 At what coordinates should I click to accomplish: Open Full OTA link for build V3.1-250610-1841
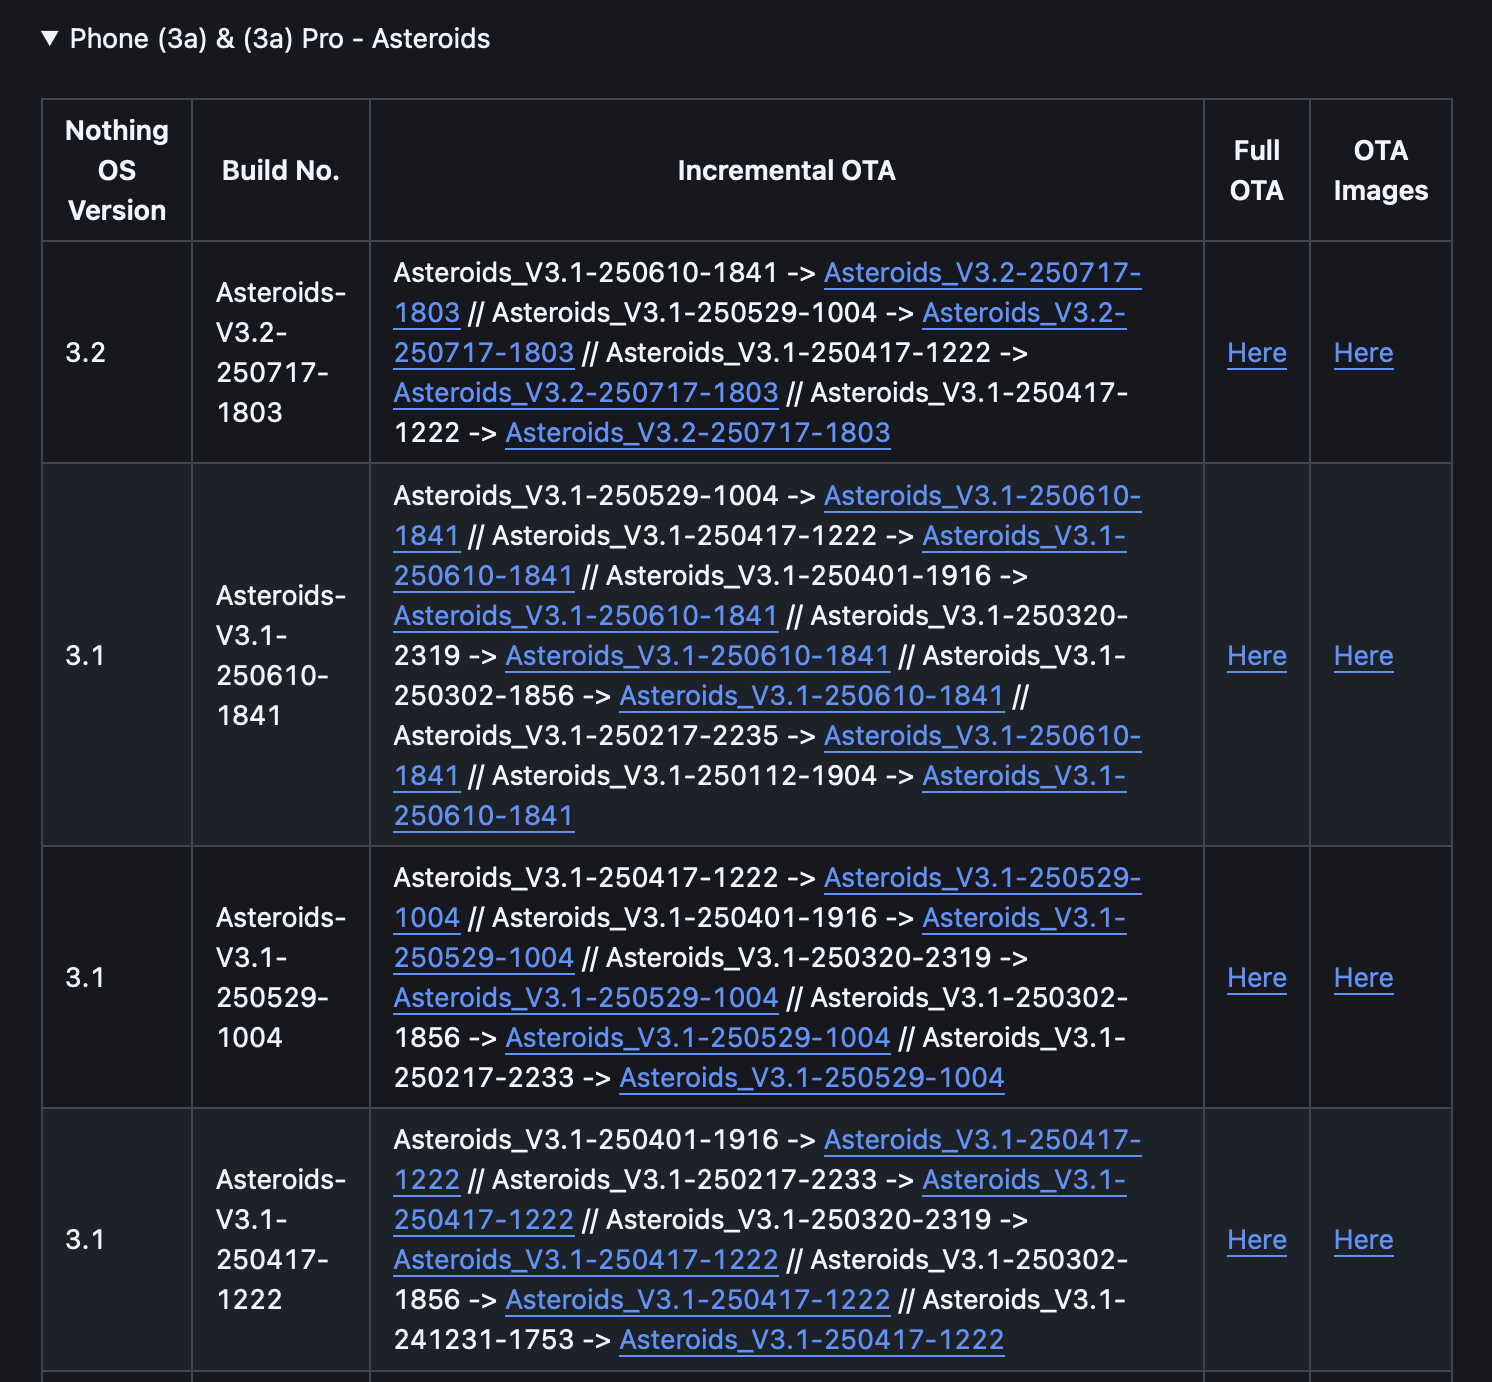click(1256, 656)
